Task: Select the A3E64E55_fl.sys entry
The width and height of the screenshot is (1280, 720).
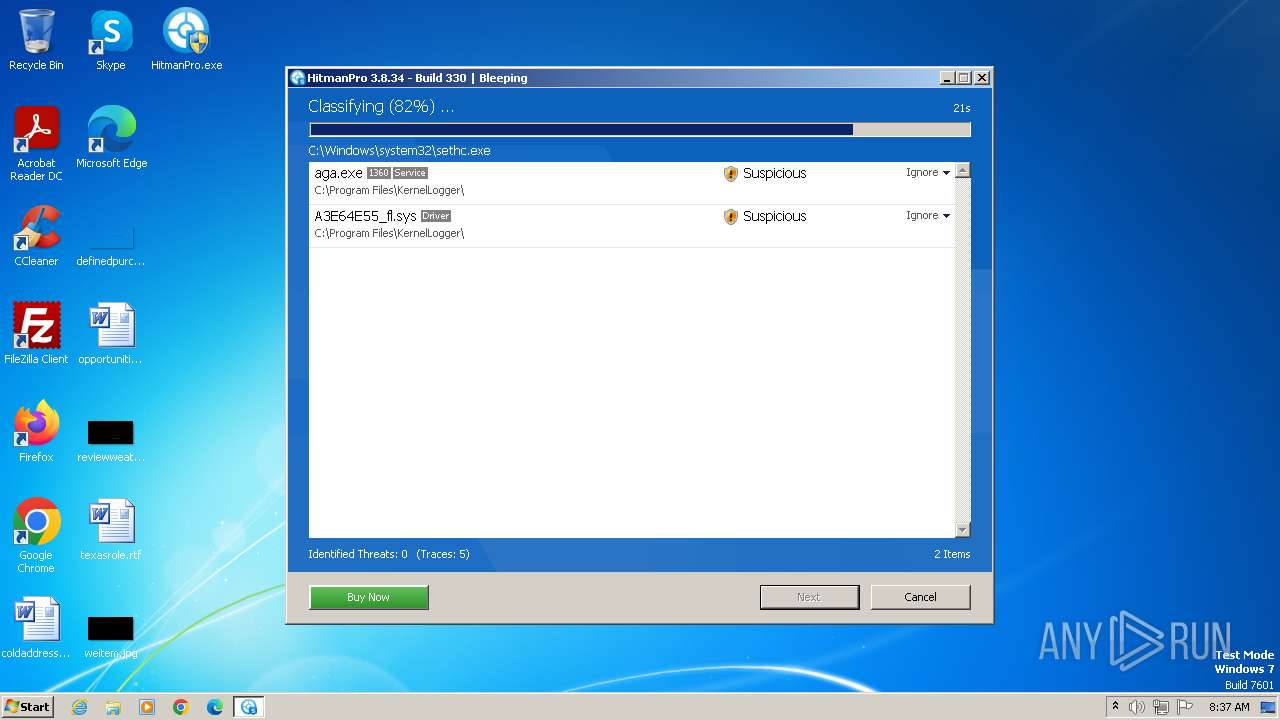Action: click(x=632, y=225)
